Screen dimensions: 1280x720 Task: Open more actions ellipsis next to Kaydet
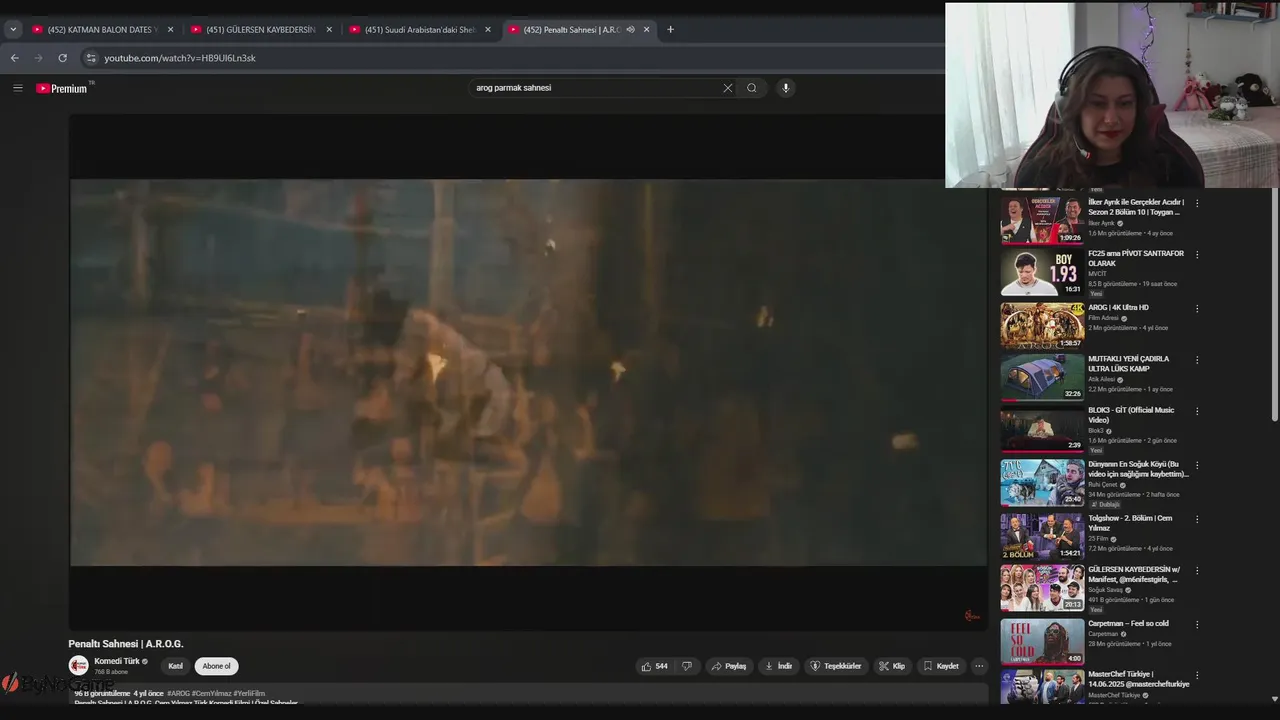click(979, 666)
